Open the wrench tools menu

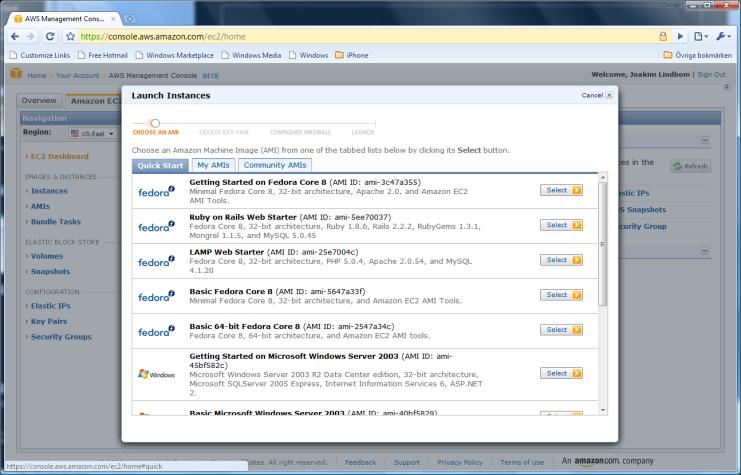pos(723,36)
